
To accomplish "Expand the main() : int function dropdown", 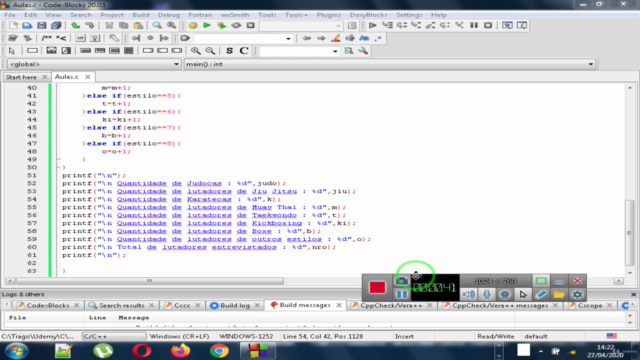I will click(x=591, y=64).
